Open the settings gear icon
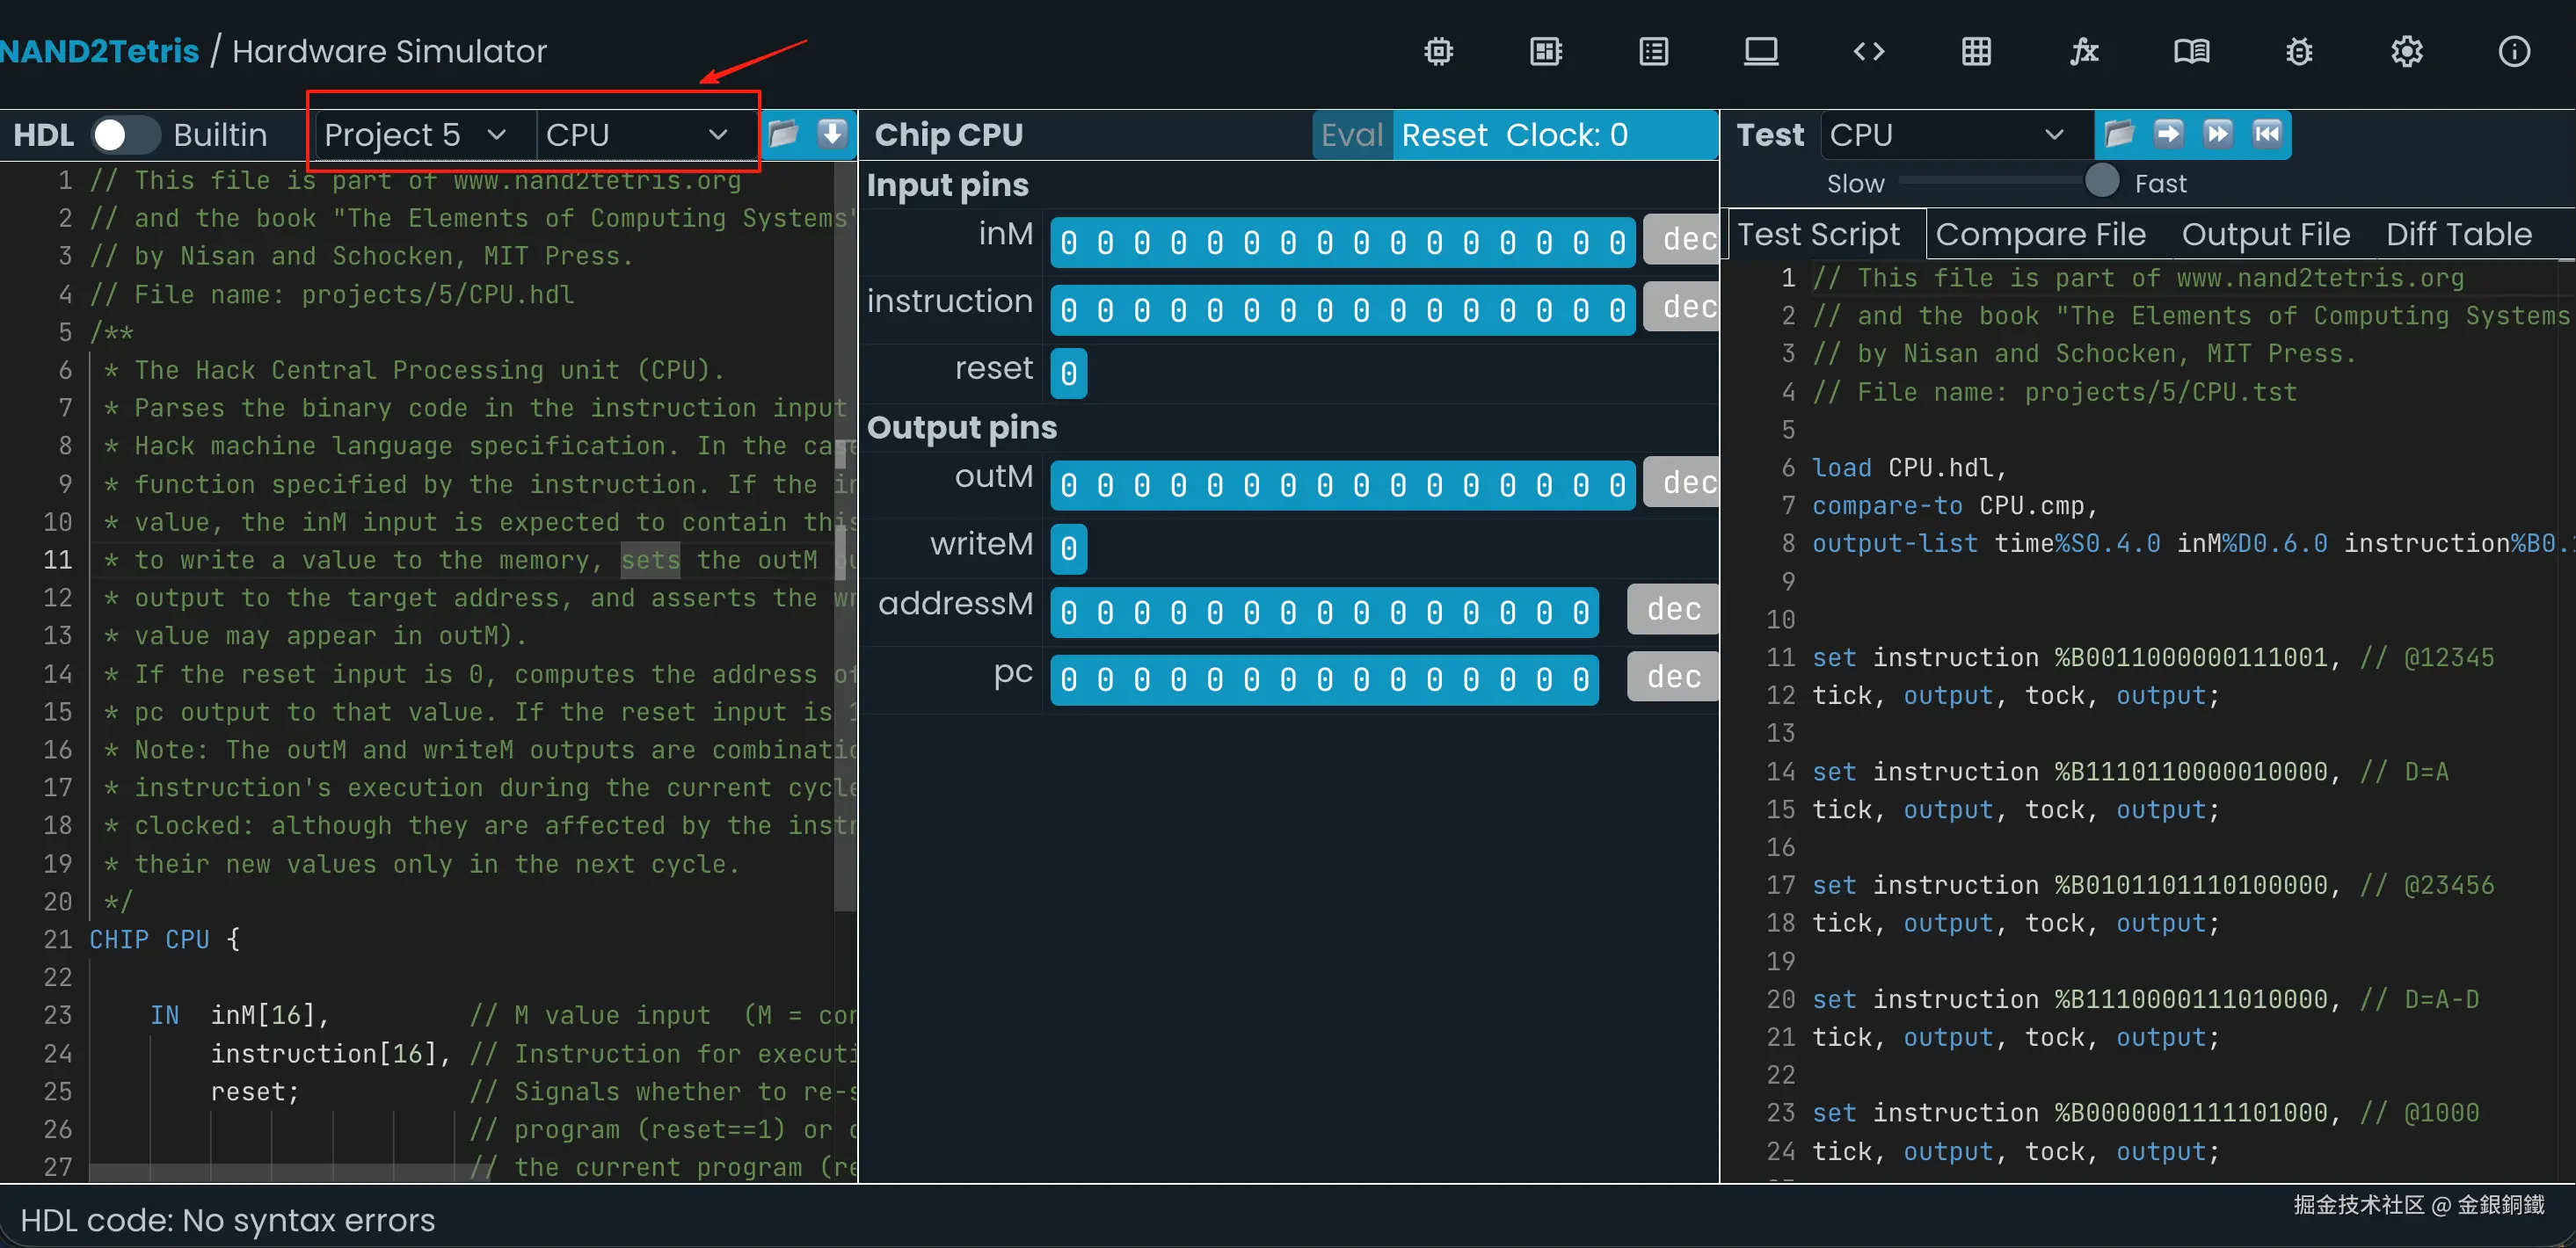The width and height of the screenshot is (2576, 1248). click(x=2406, y=51)
